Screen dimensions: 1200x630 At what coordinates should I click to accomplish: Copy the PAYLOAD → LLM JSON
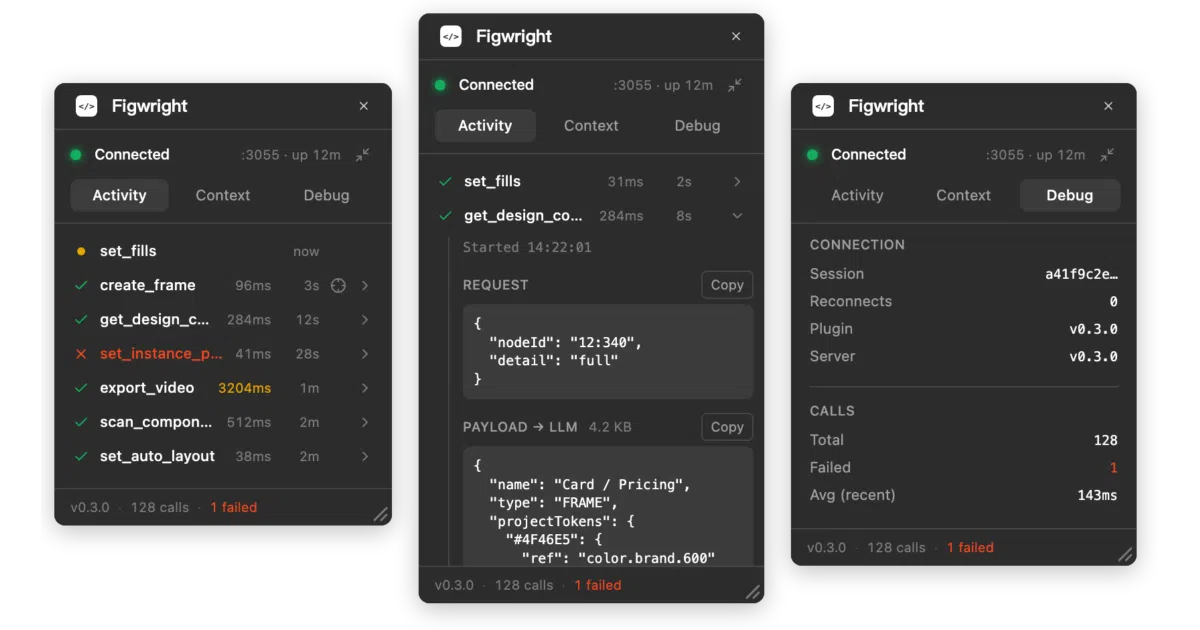[x=727, y=427]
